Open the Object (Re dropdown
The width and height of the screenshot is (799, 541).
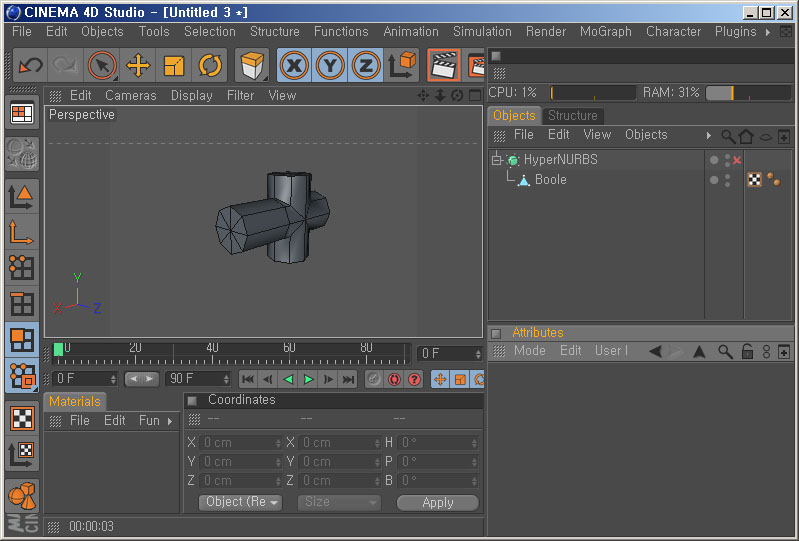pyautogui.click(x=240, y=502)
